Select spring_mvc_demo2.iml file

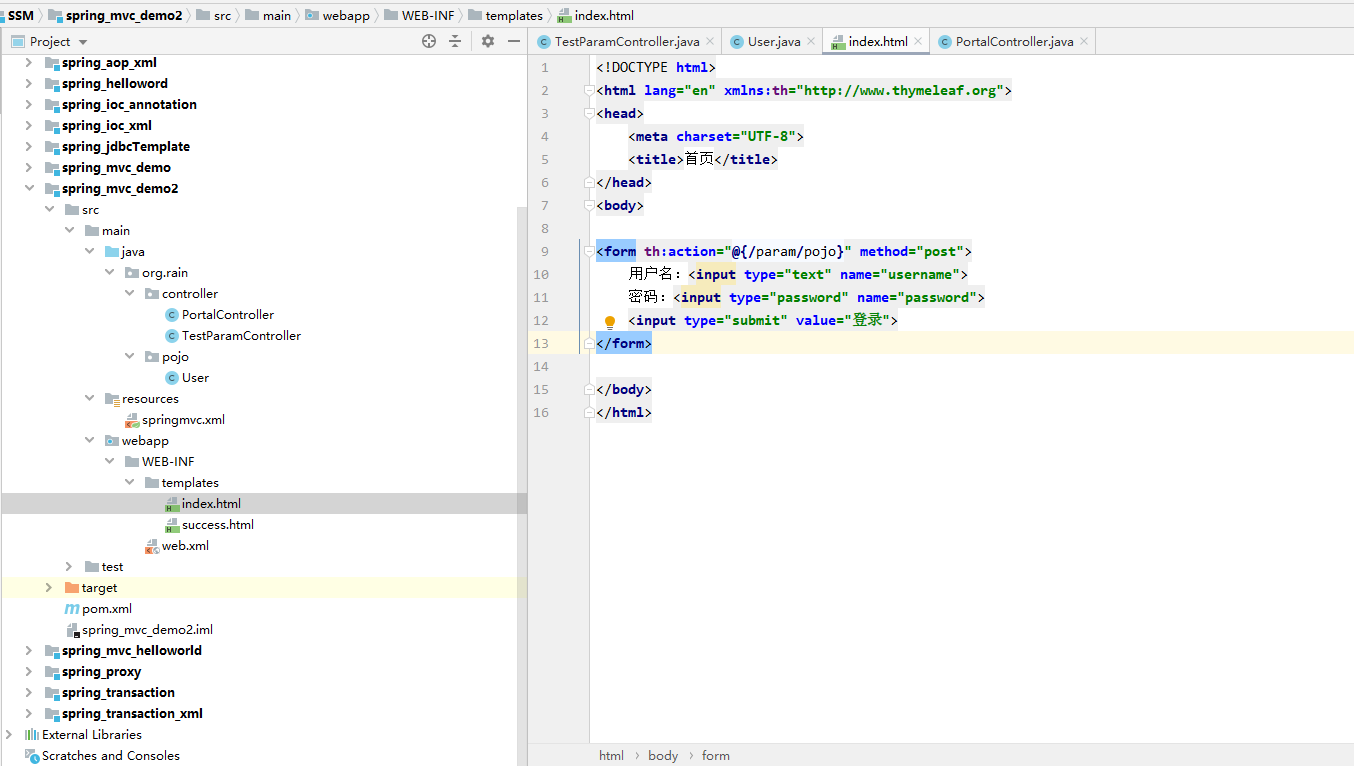tap(147, 630)
